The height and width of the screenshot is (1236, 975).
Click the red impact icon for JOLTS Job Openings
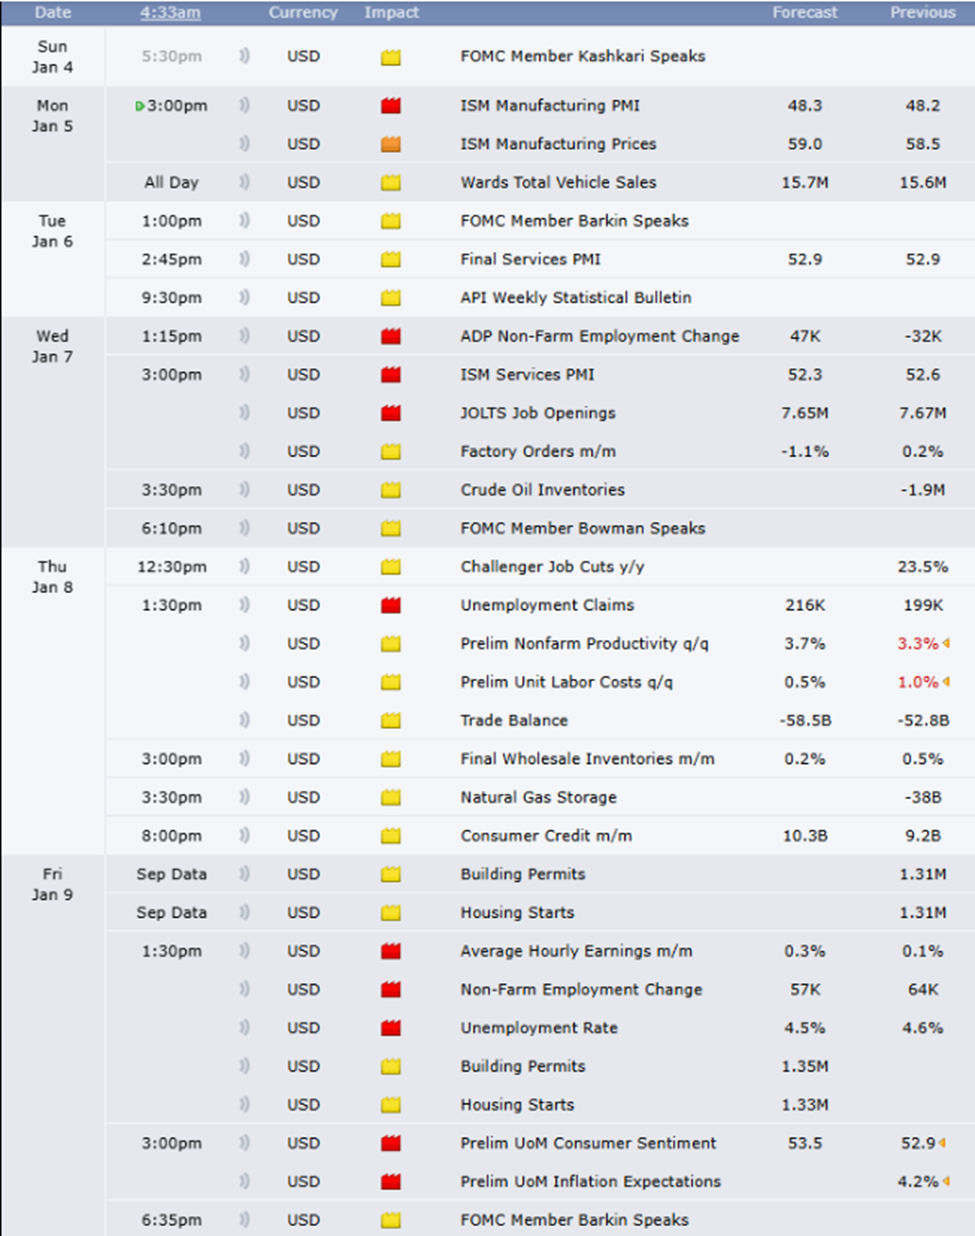(390, 413)
